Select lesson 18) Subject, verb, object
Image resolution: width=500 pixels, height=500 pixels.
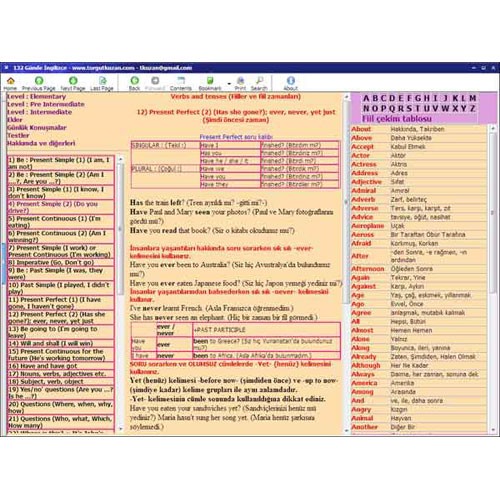click(60, 382)
